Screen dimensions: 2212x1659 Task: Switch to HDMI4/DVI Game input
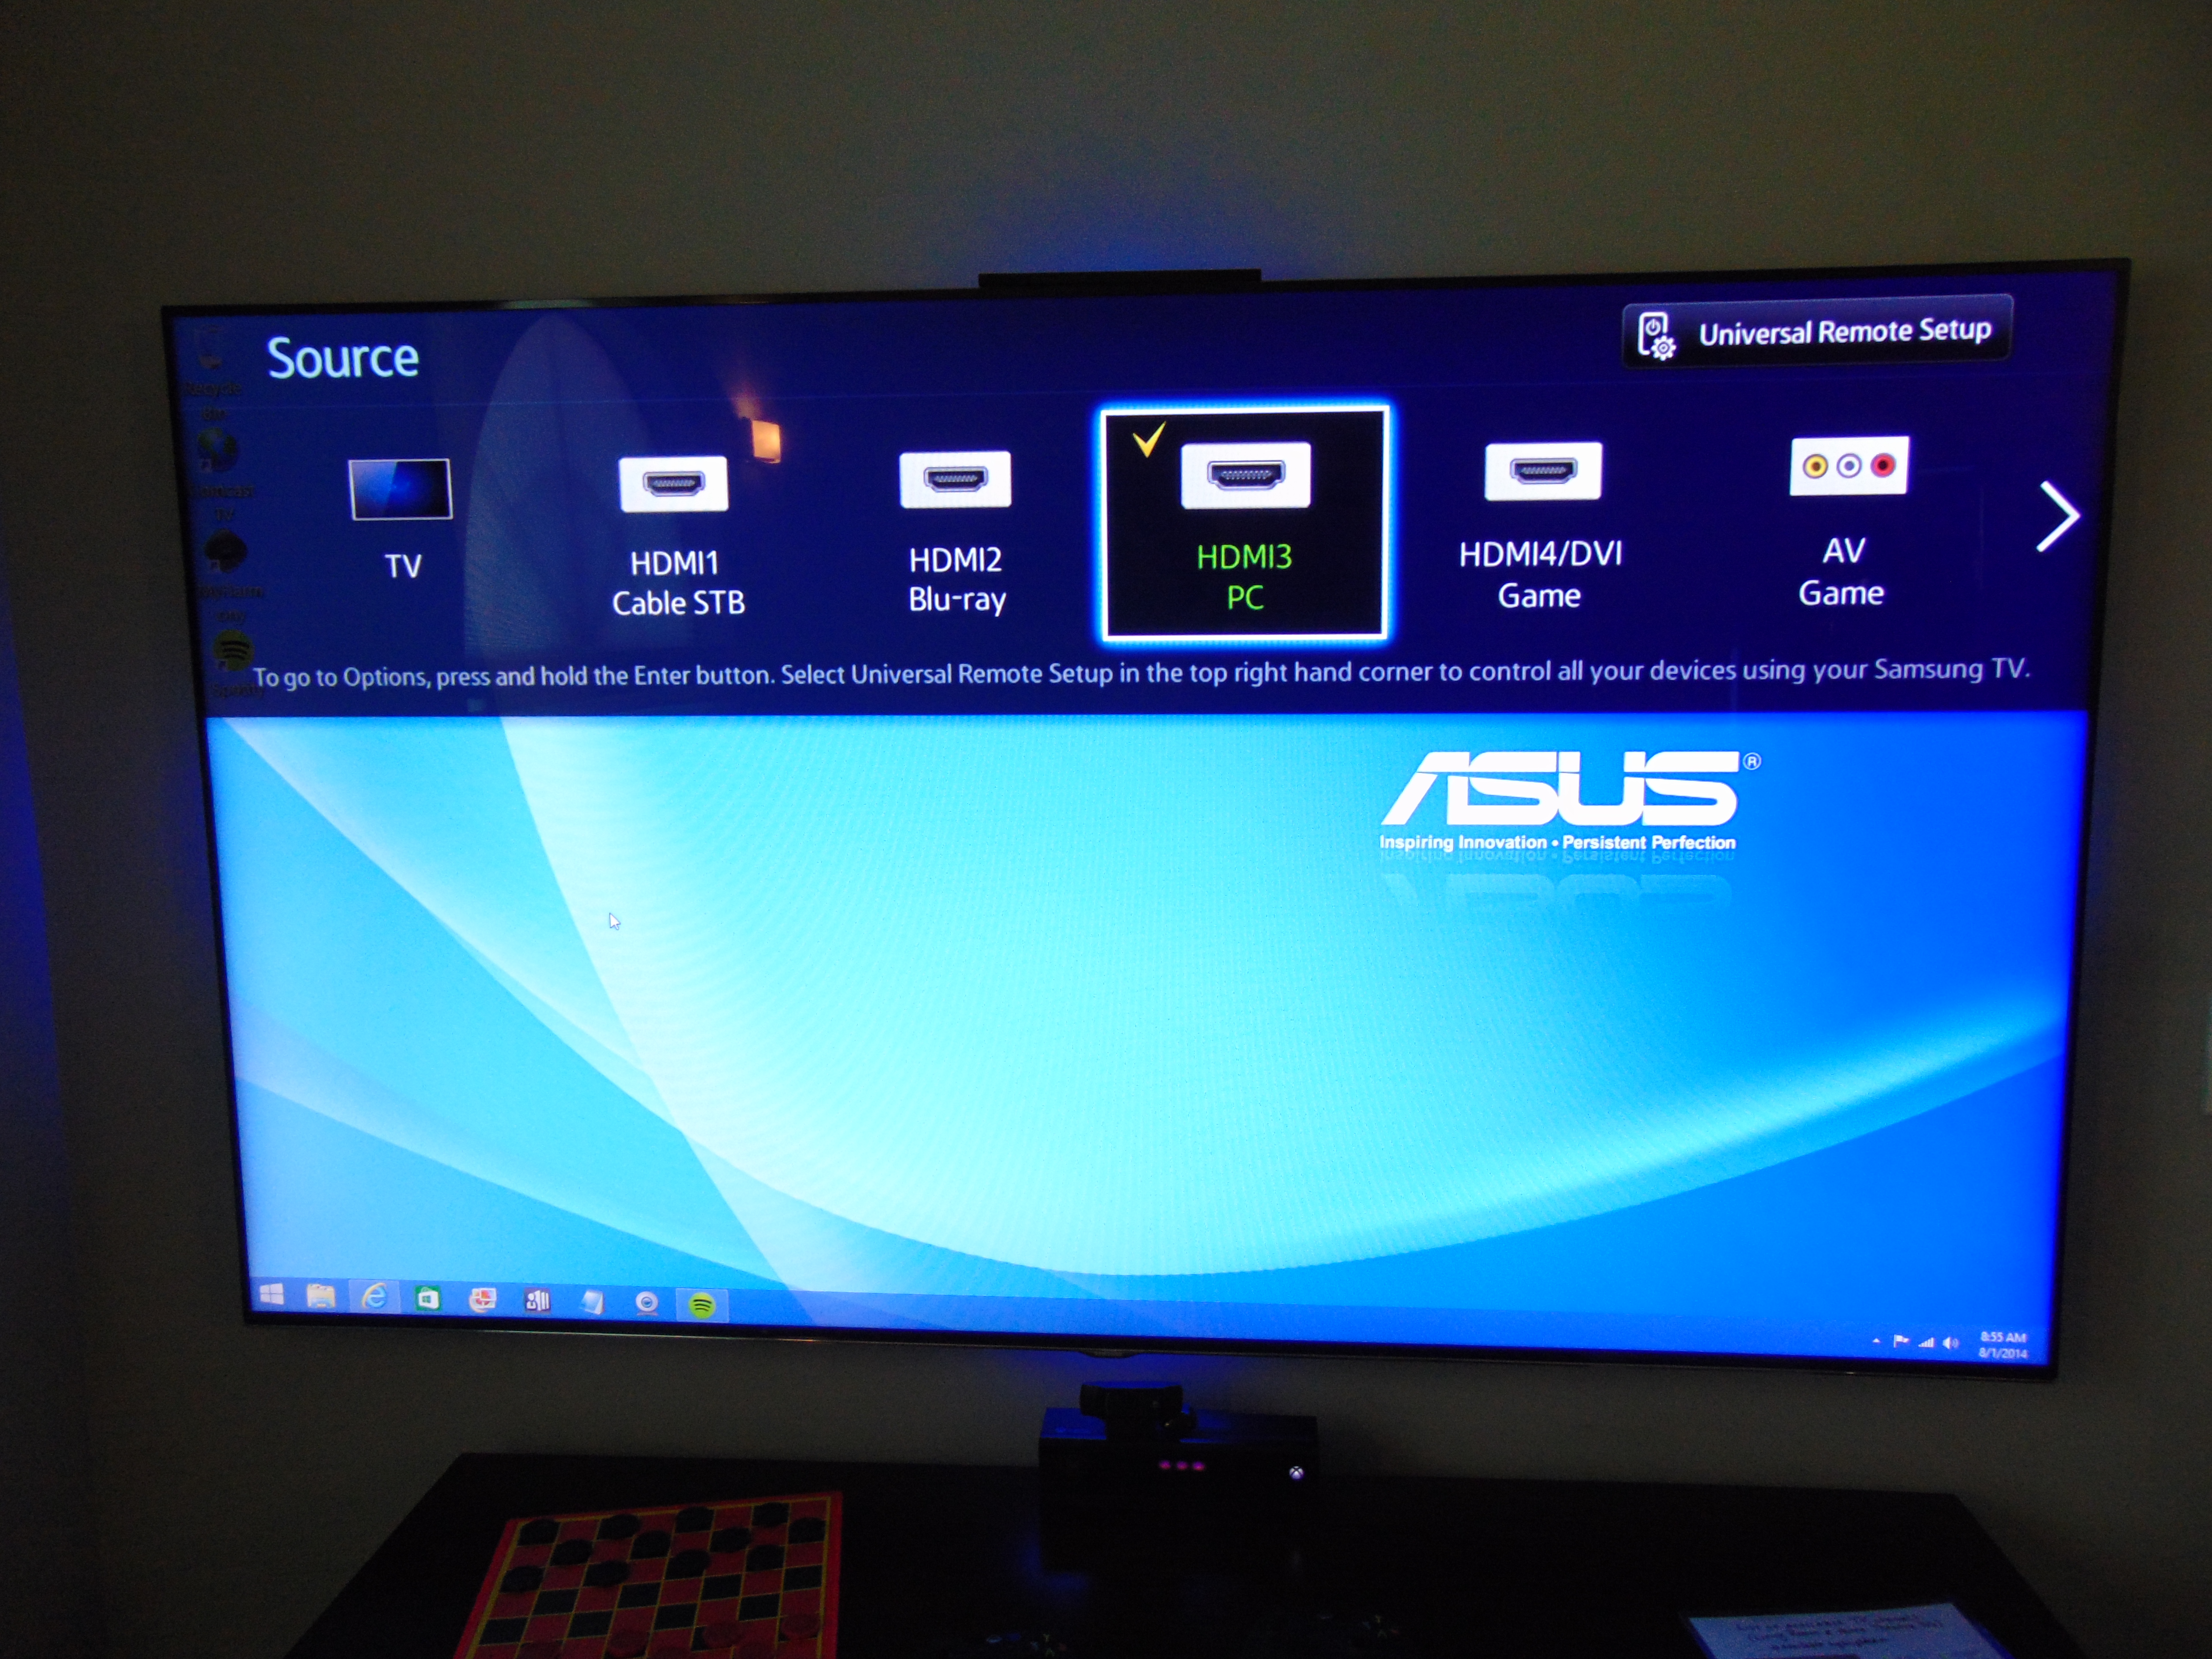click(1540, 526)
